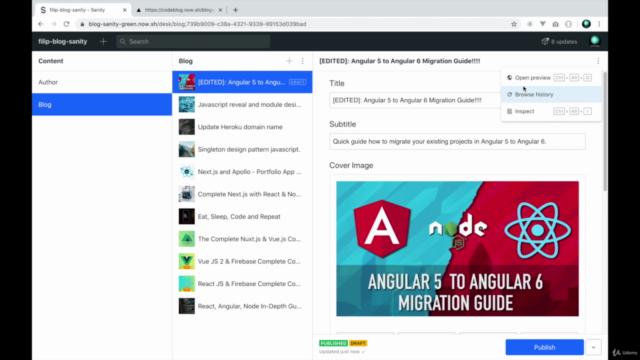Viewport: 640px width, 360px height.
Task: Bookmark this page with the star icon
Action: pos(514,24)
